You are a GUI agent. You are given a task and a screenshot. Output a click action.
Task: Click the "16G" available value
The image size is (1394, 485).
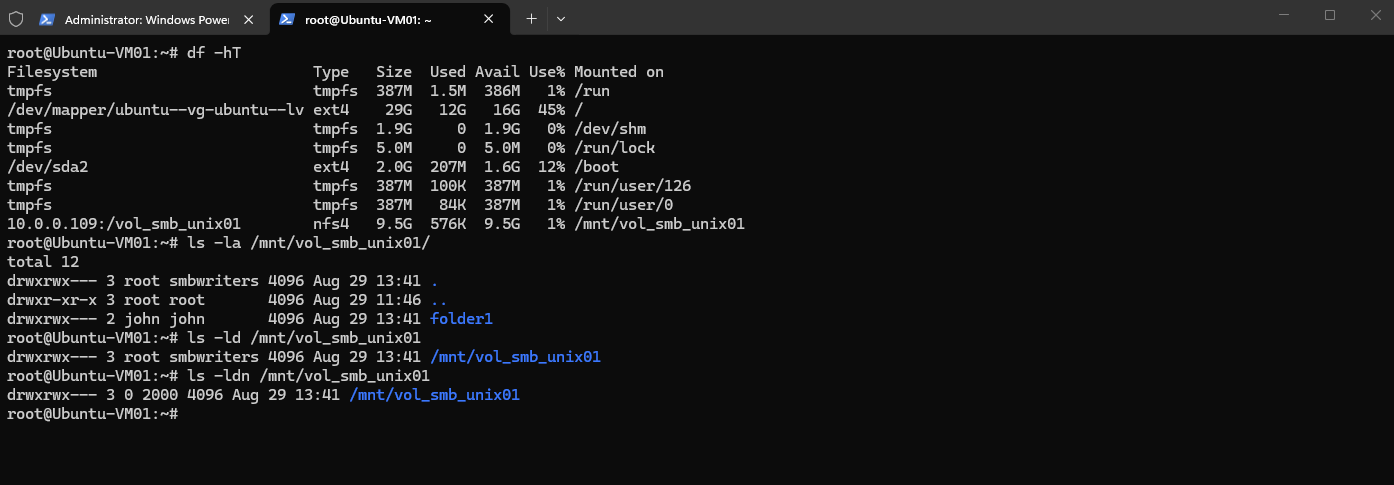coord(506,110)
